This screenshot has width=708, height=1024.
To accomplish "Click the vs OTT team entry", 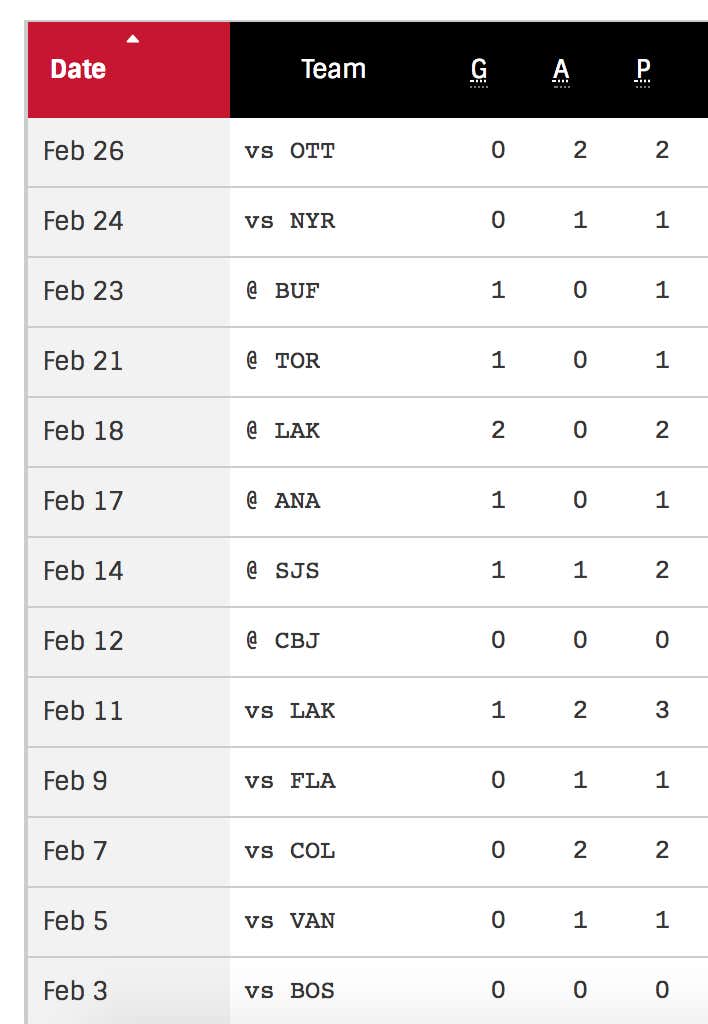I will (x=290, y=152).
